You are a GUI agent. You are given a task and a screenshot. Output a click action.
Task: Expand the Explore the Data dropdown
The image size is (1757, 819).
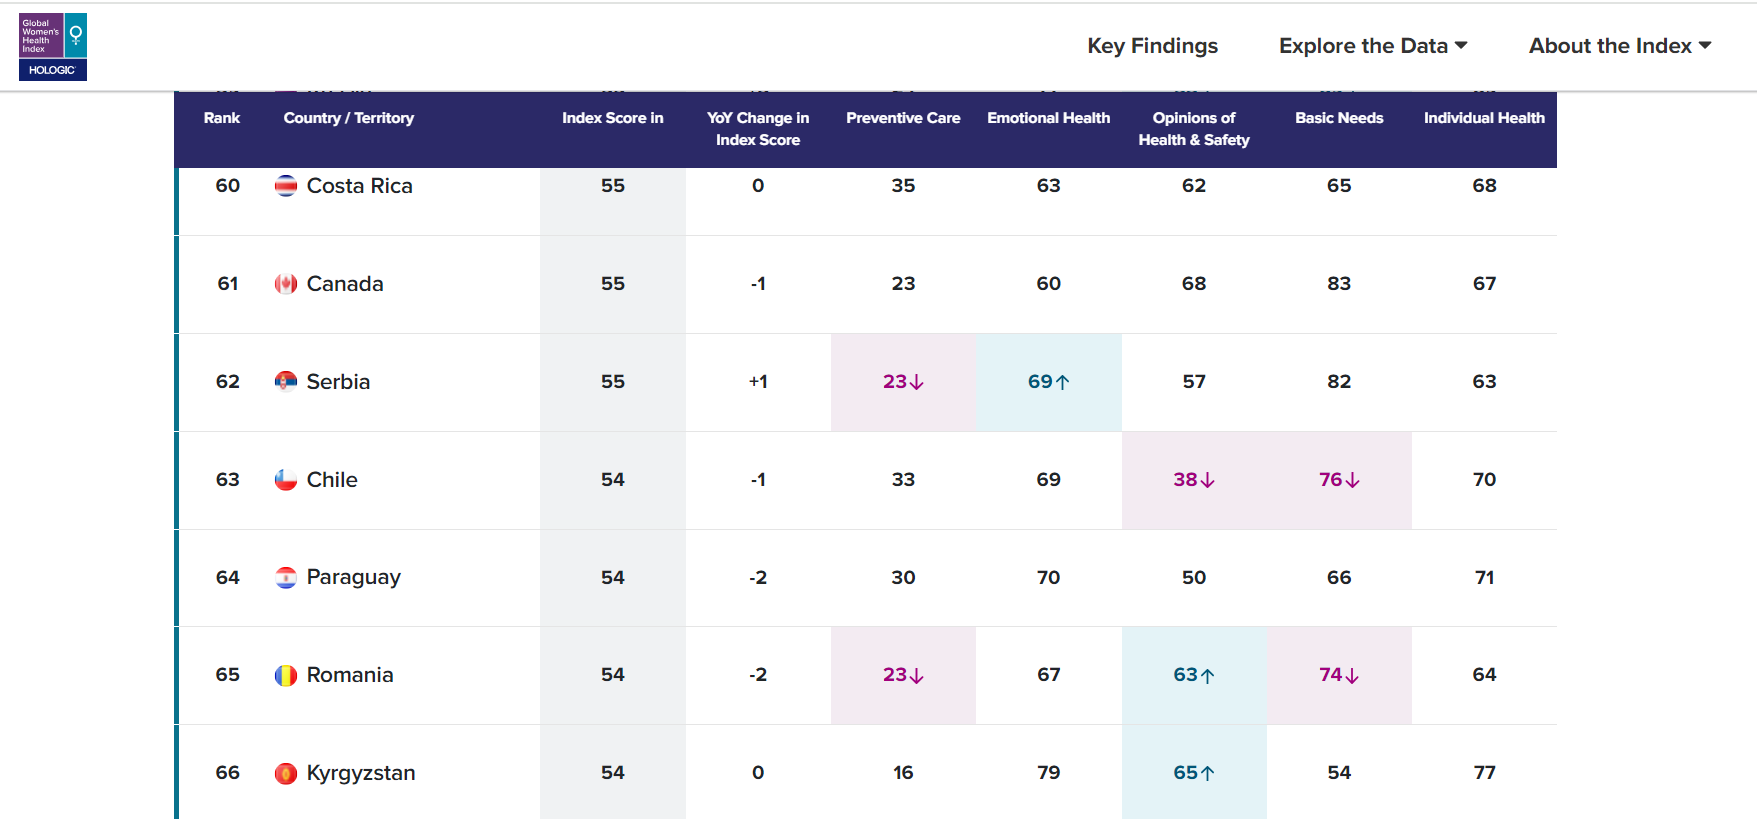point(1372,46)
